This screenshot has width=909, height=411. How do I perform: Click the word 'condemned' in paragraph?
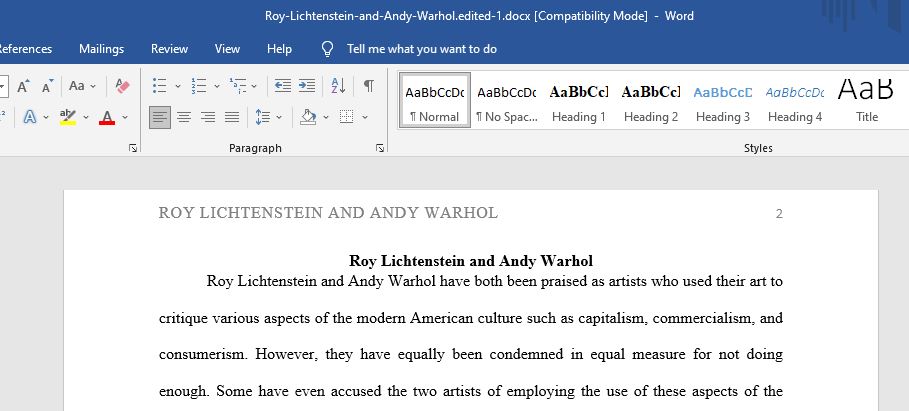526,354
